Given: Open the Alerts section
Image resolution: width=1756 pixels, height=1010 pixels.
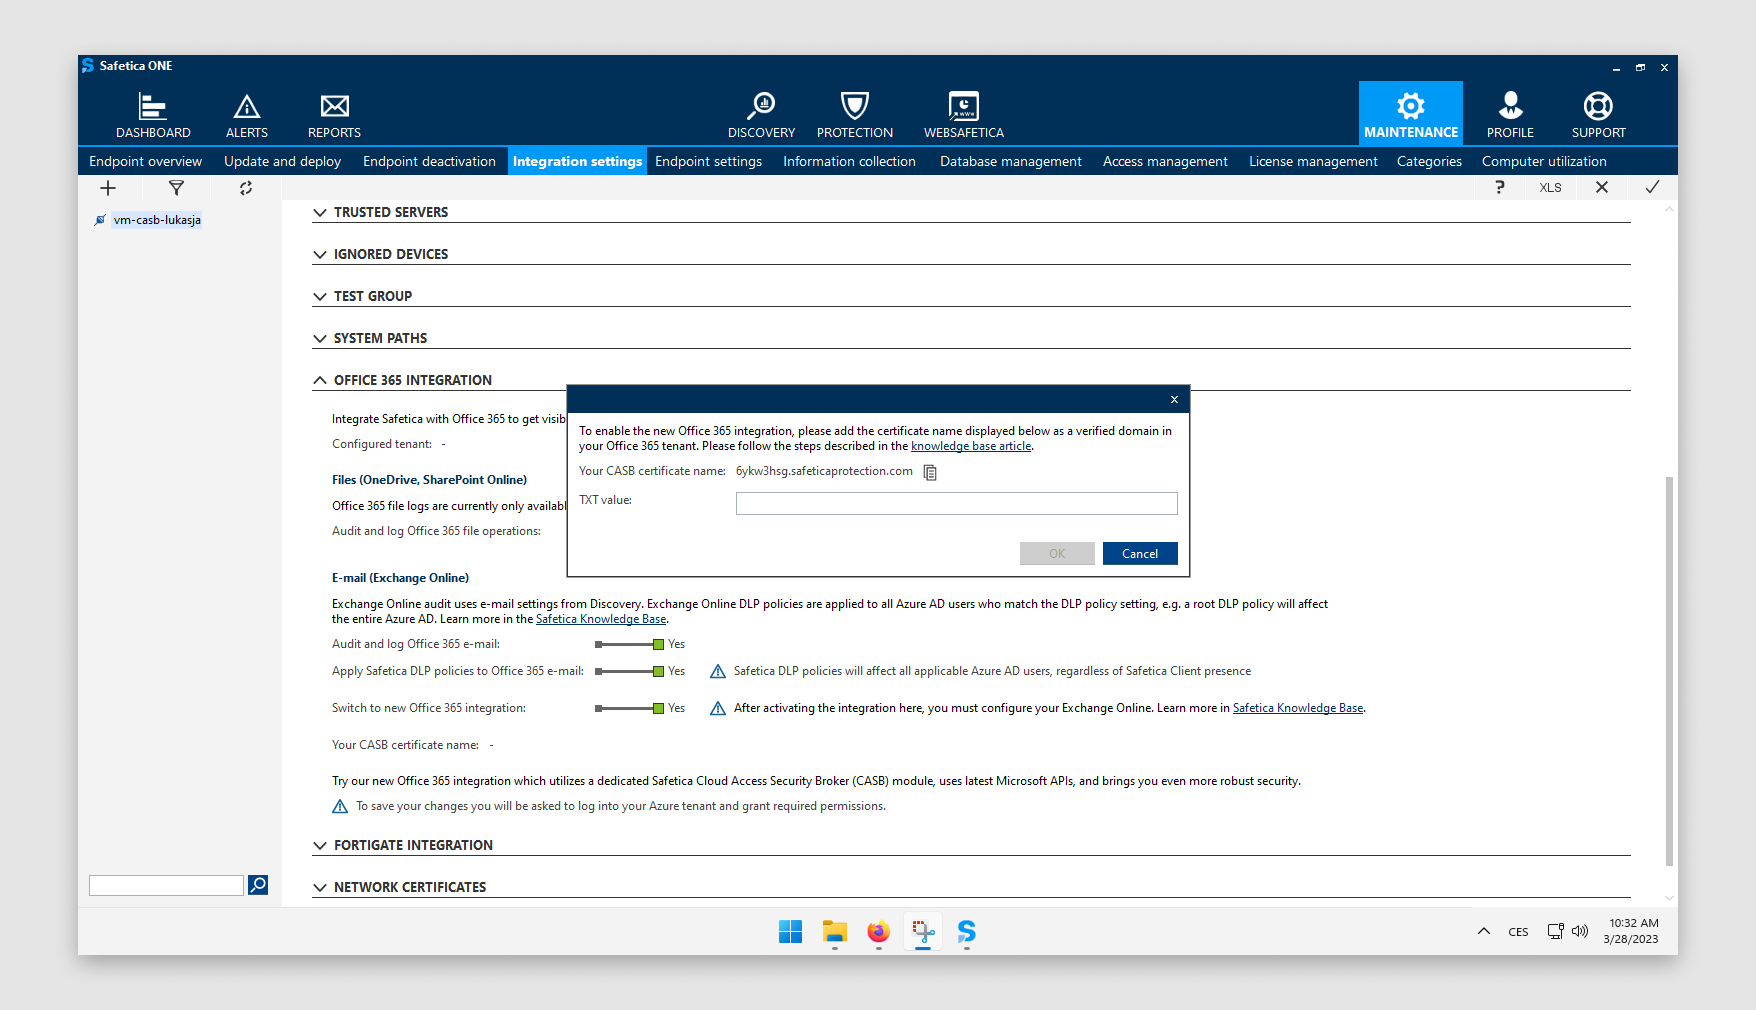Looking at the screenshot, I should click(247, 114).
